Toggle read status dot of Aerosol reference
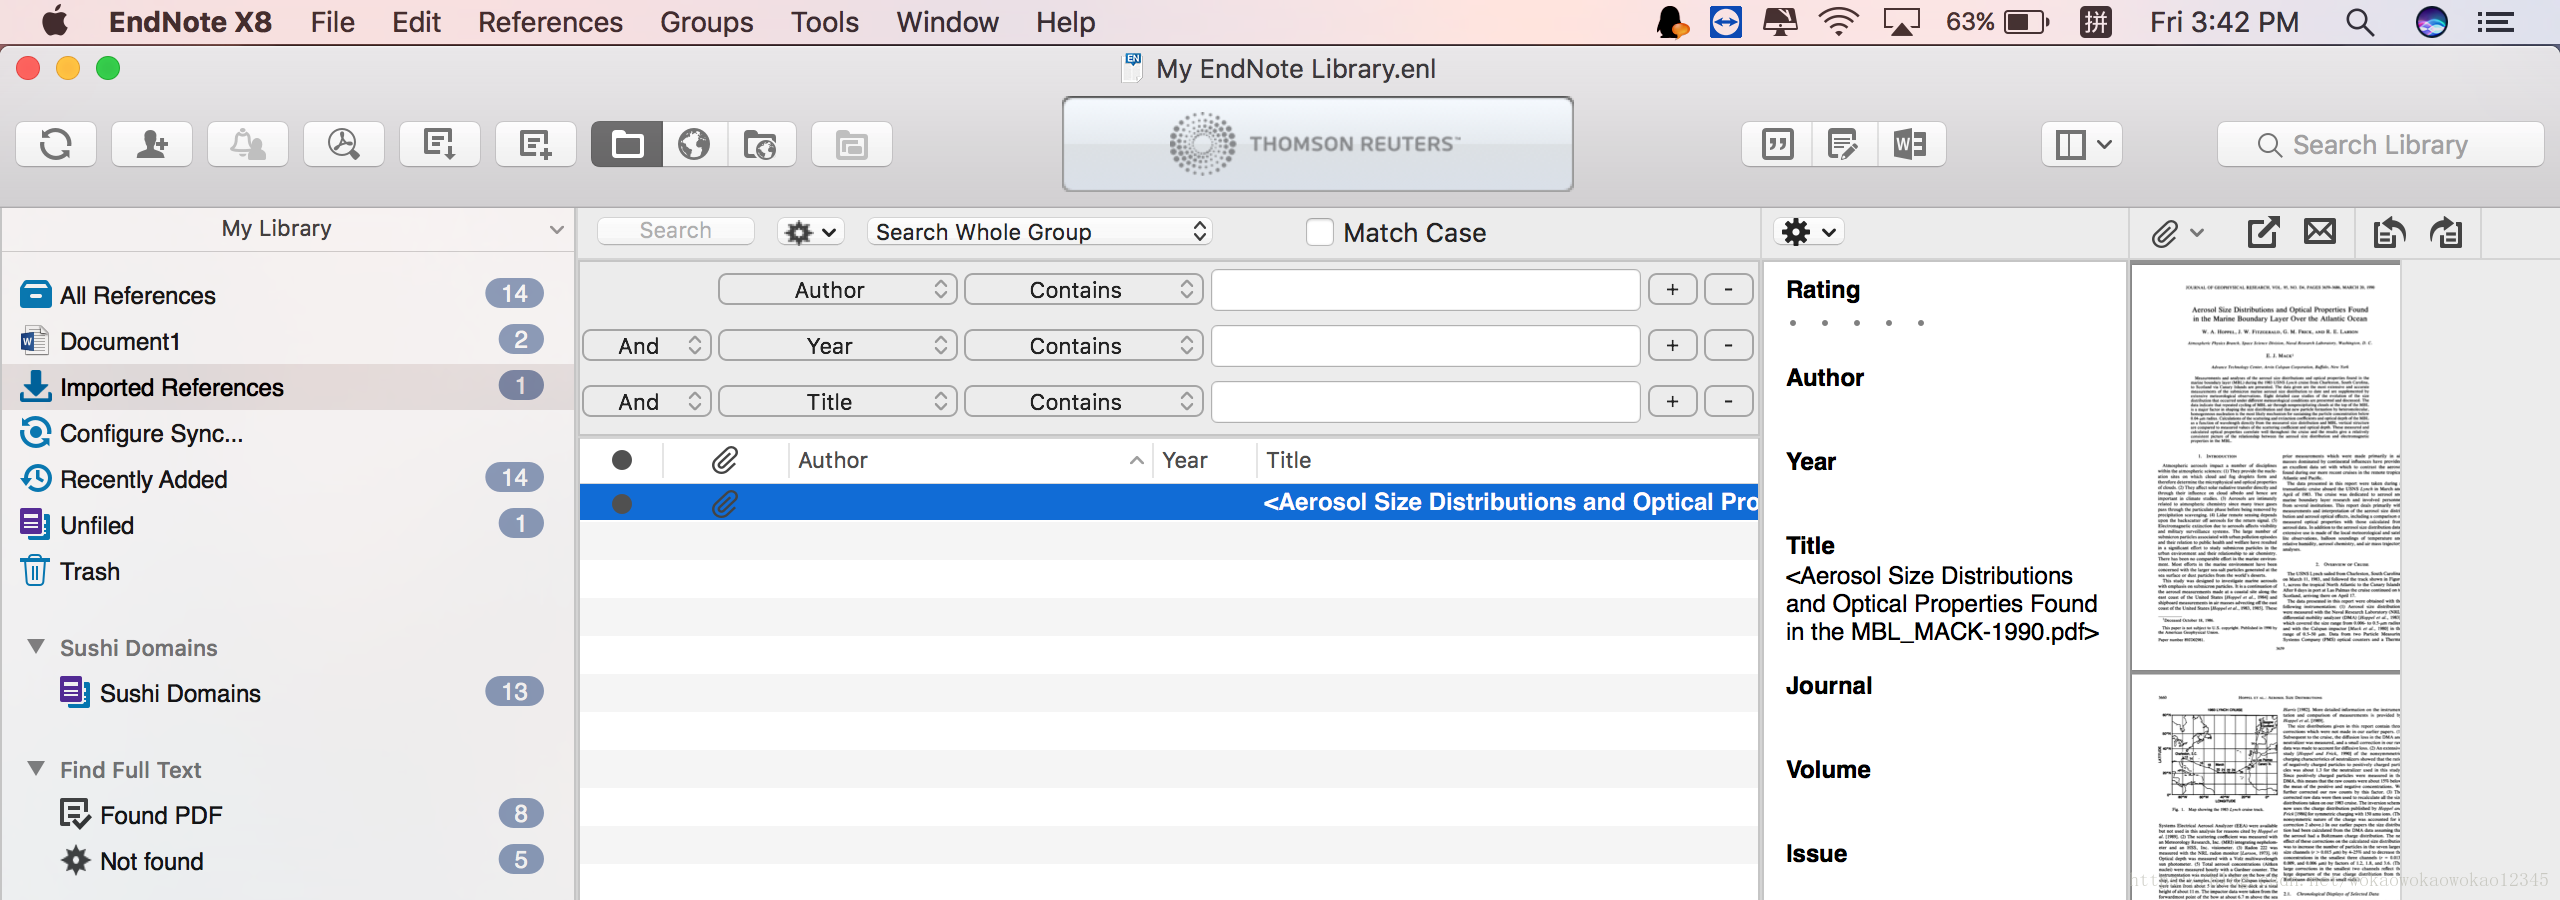Screen dimensions: 2560x900 (622, 503)
